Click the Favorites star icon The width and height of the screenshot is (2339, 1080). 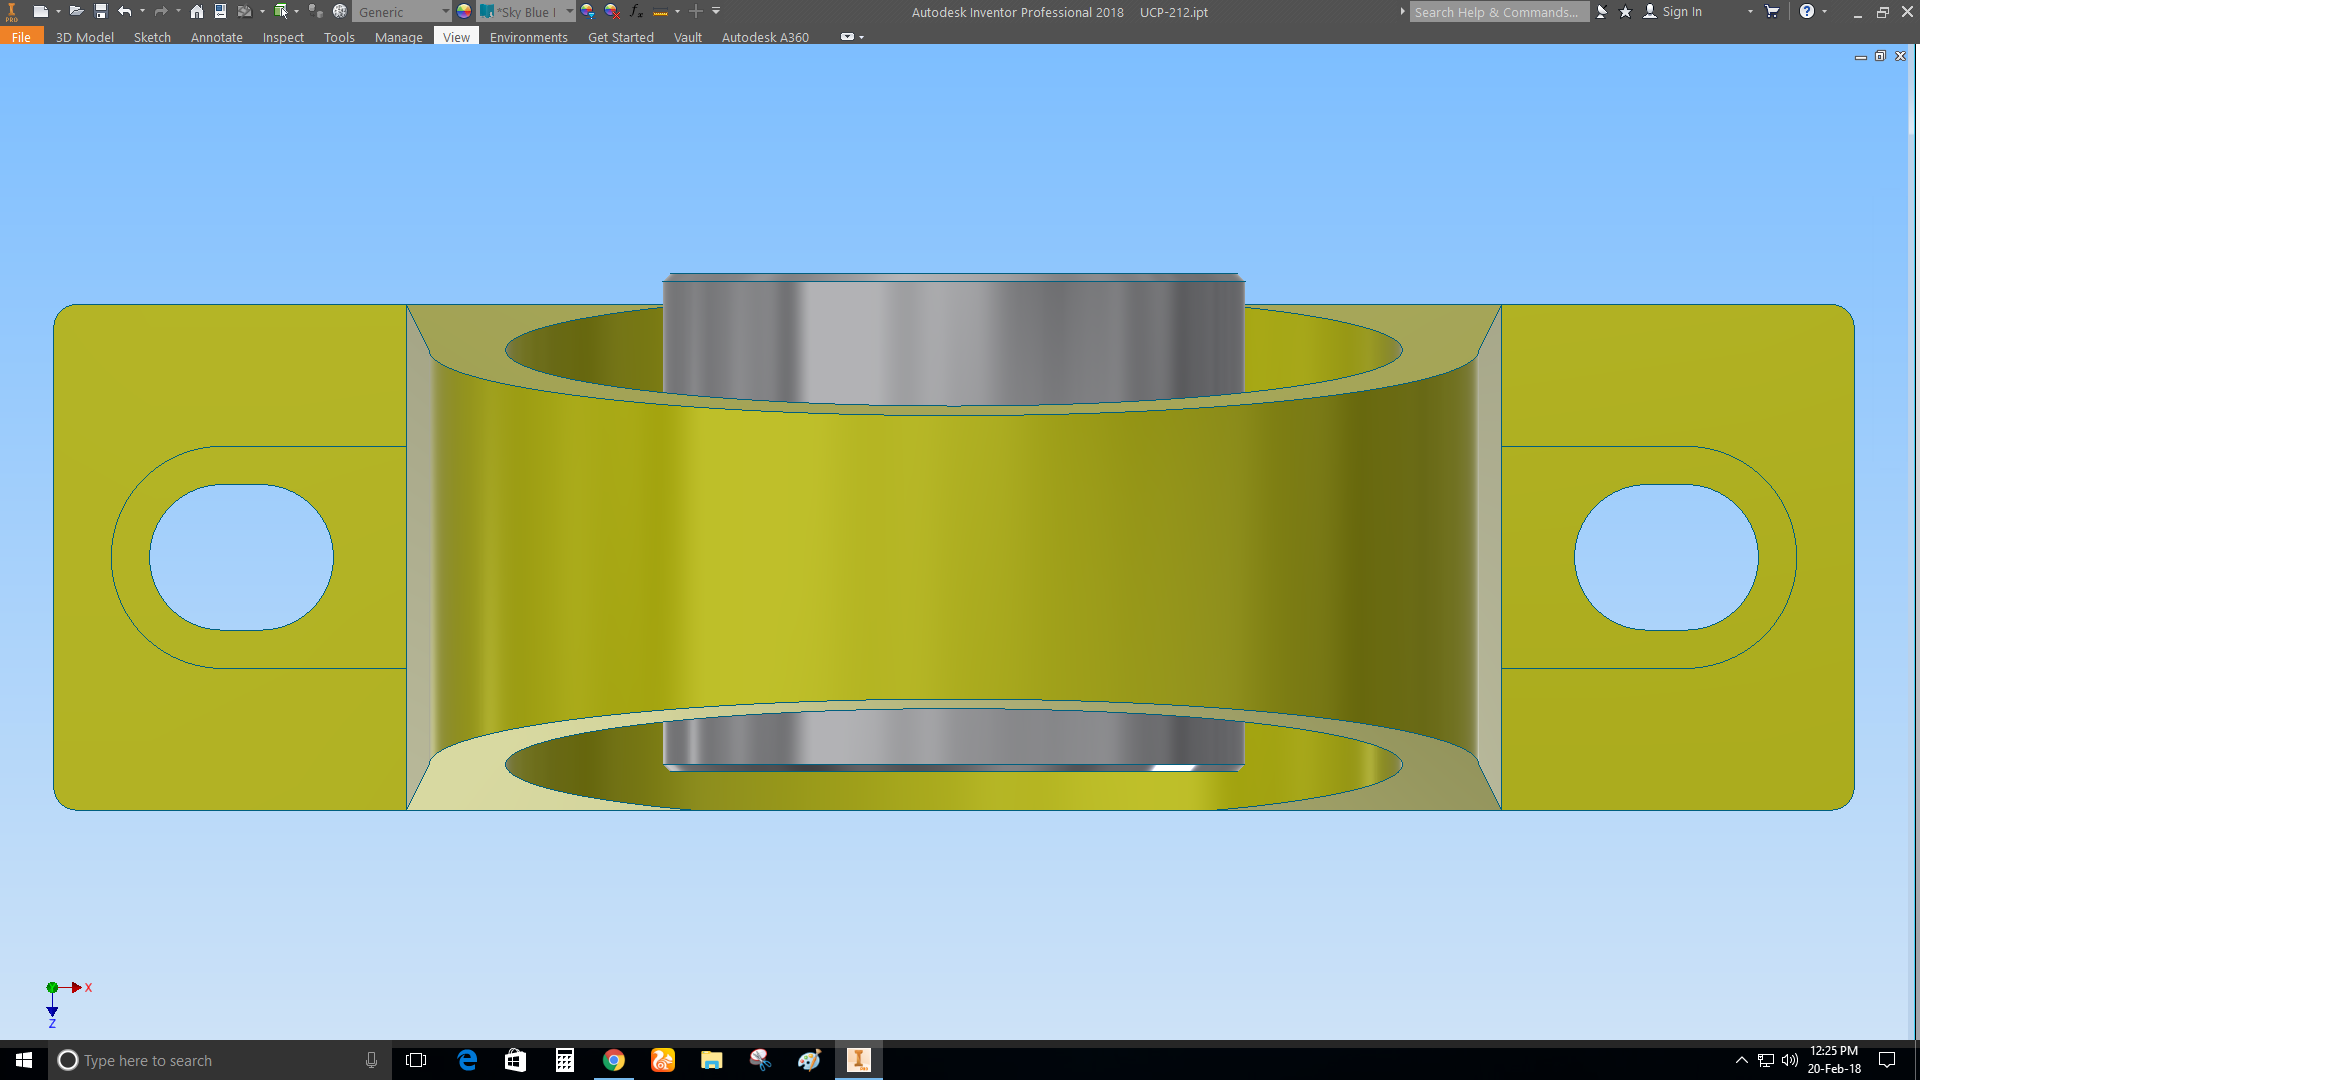pos(1625,12)
